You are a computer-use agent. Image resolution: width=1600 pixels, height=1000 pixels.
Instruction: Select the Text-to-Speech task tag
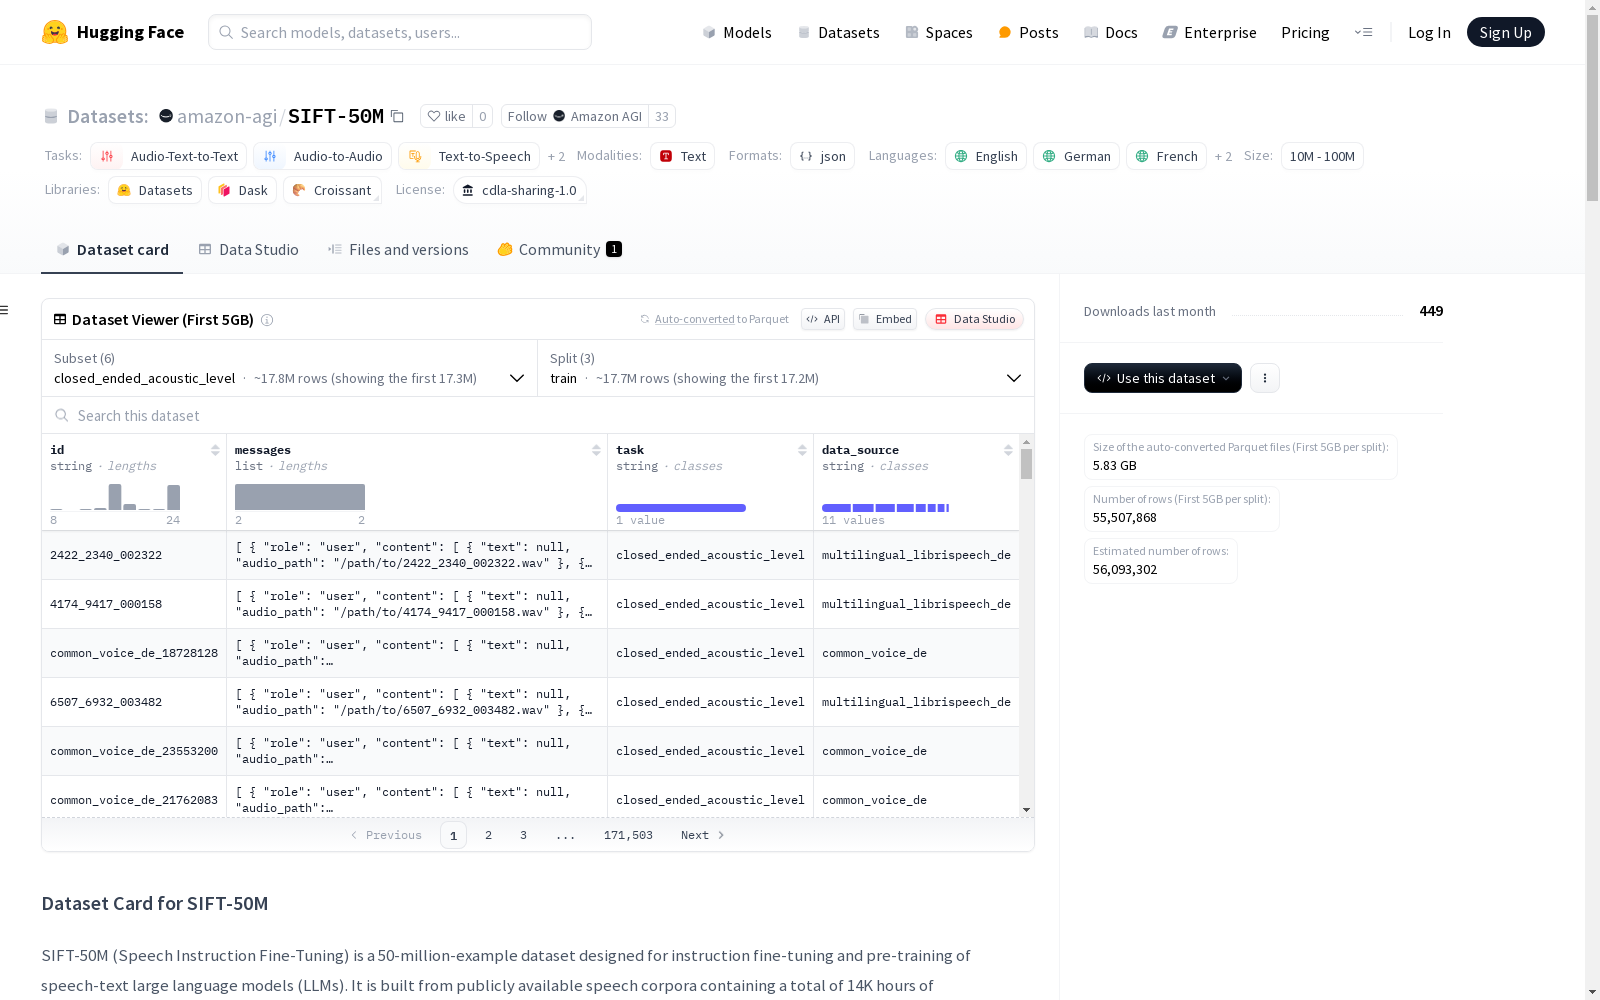coord(469,156)
